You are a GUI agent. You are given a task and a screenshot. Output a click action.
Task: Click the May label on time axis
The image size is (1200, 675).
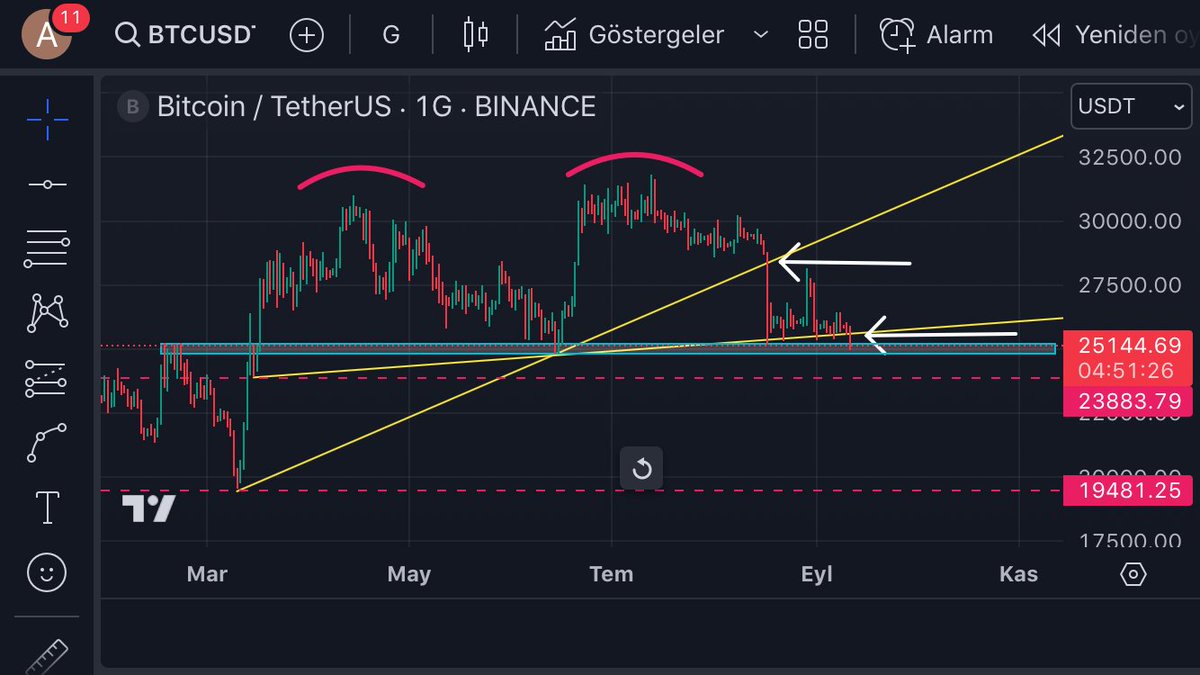(409, 574)
